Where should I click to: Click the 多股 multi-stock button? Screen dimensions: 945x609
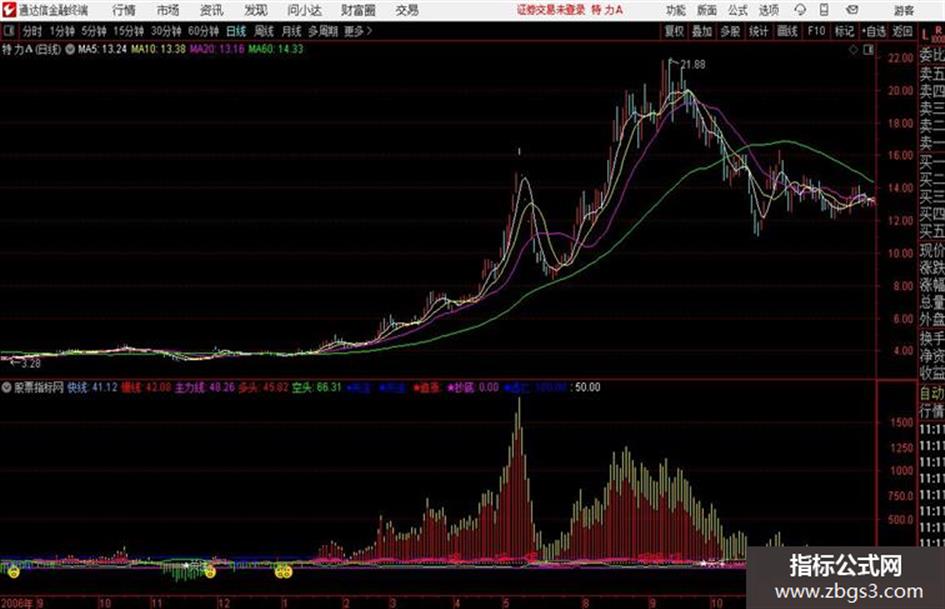click(730, 31)
